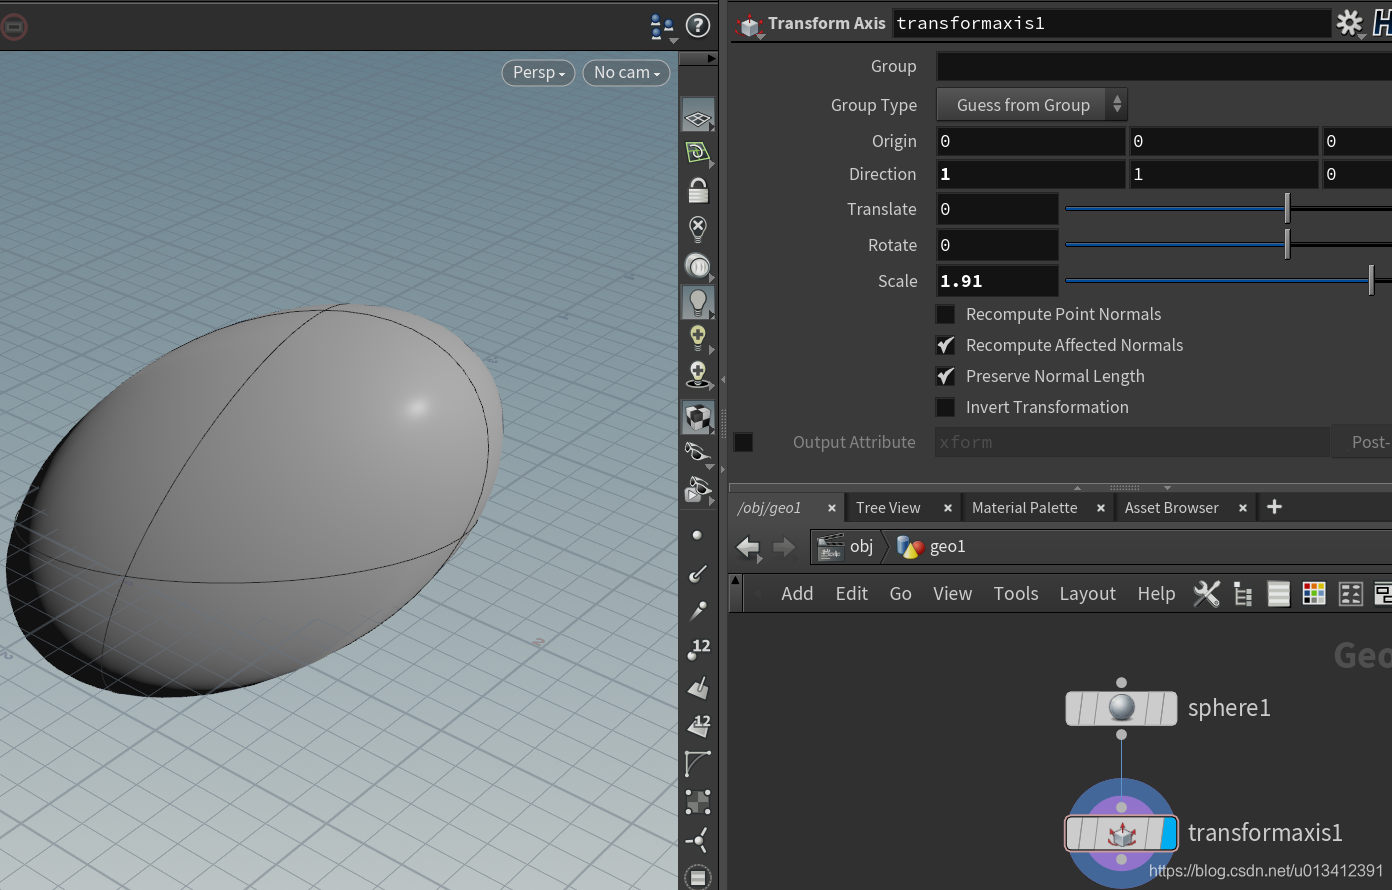The image size is (1392, 890).
Task: Show vertex markers display option
Action: pos(698,801)
